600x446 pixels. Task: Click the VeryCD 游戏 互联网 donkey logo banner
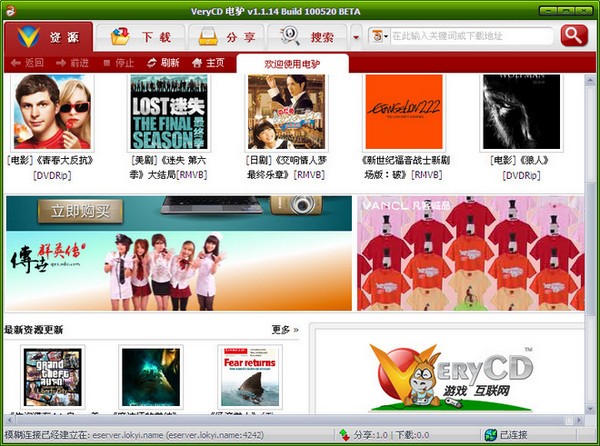click(450, 377)
